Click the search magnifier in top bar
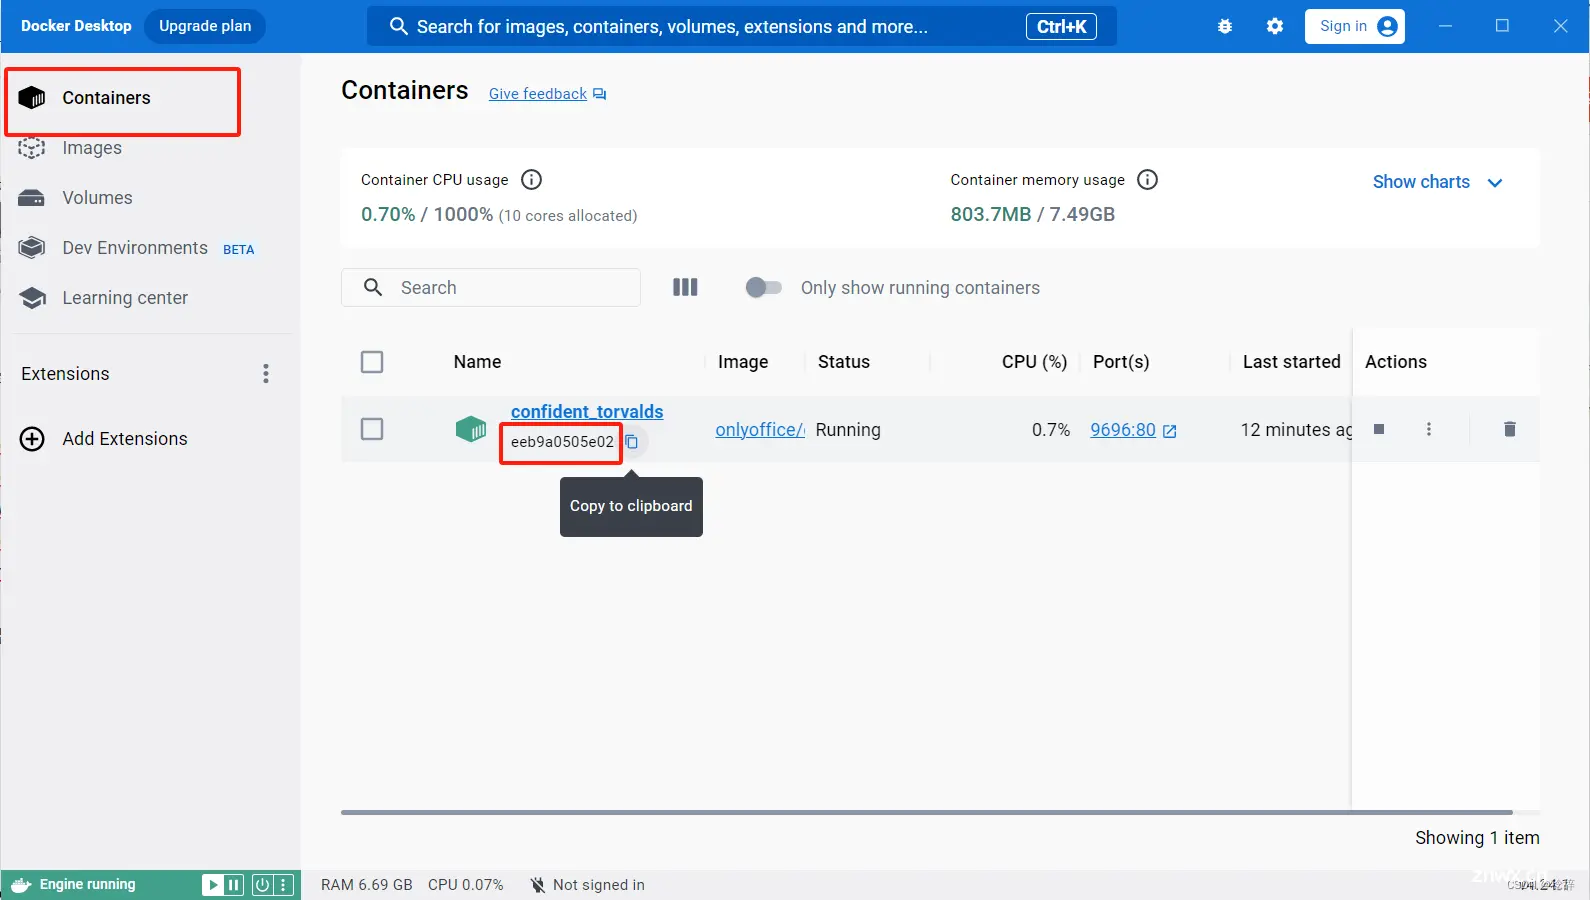1590x900 pixels. point(398,26)
